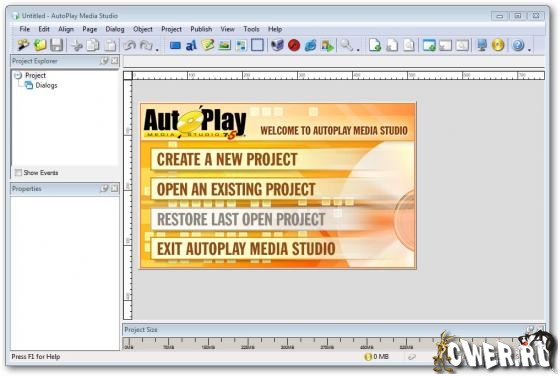Insert a Button object from toolbar
This screenshot has width=560, height=376.
tap(175, 46)
